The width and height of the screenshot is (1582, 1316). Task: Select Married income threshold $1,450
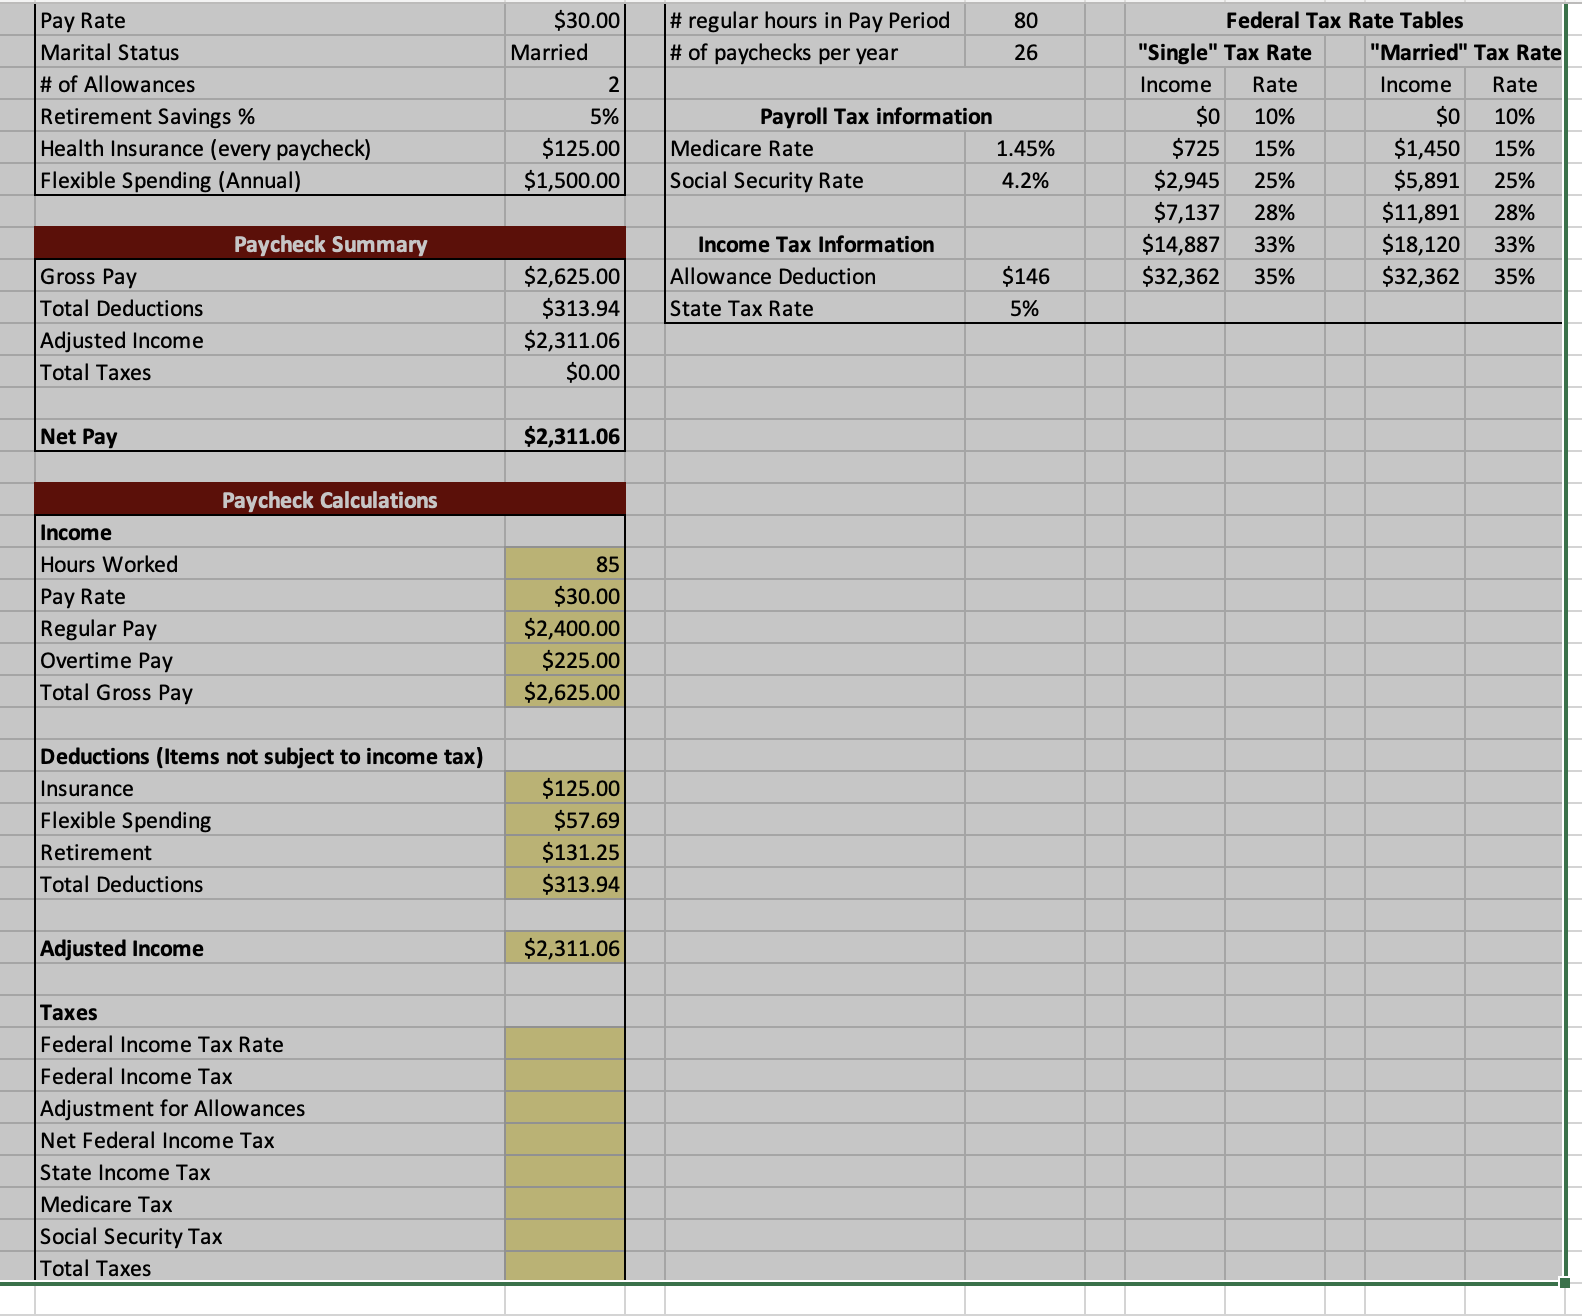(1415, 148)
